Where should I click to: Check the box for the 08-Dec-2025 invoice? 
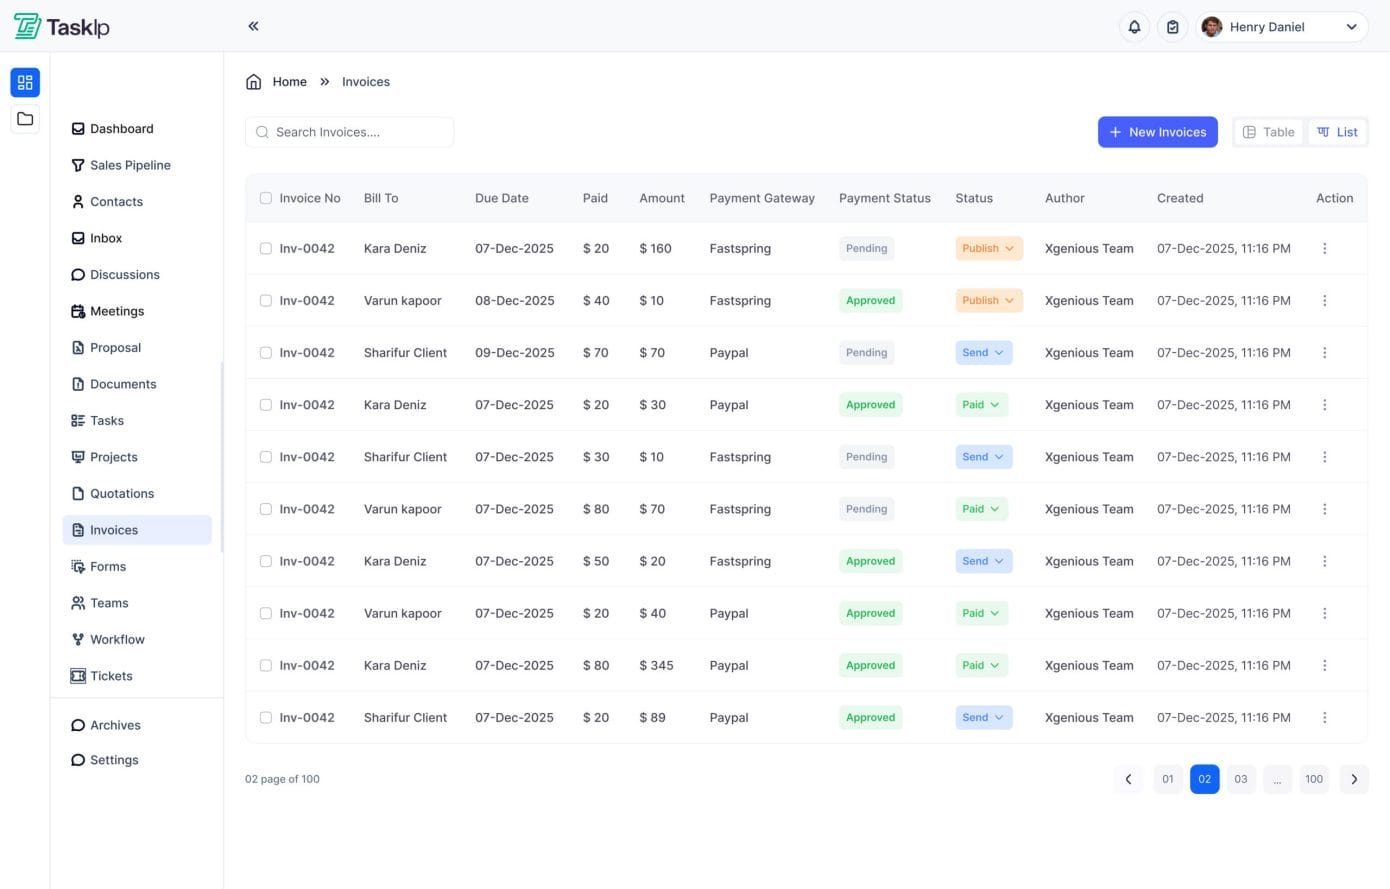266,301
